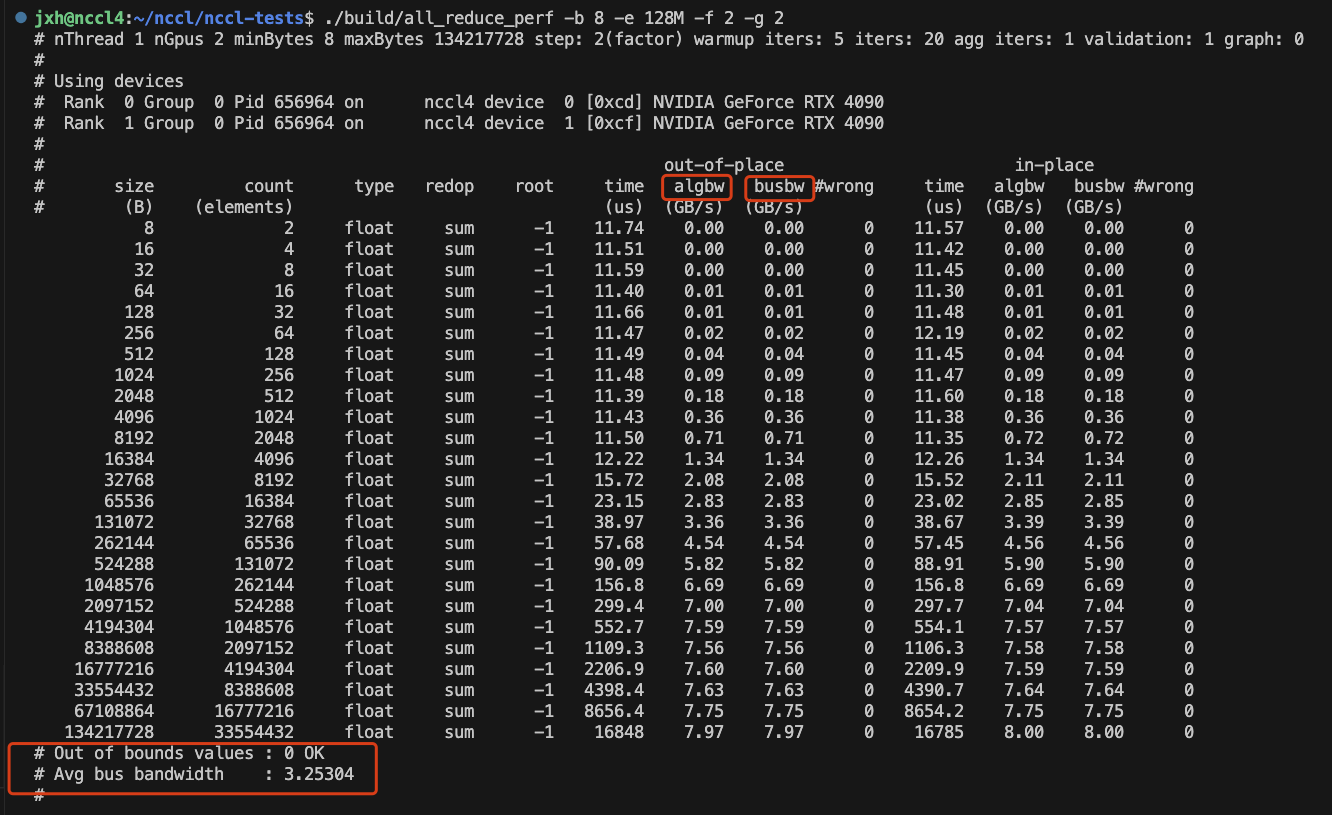Click out-of-place time value 12.22
The width and height of the screenshot is (1332, 815).
click(619, 459)
